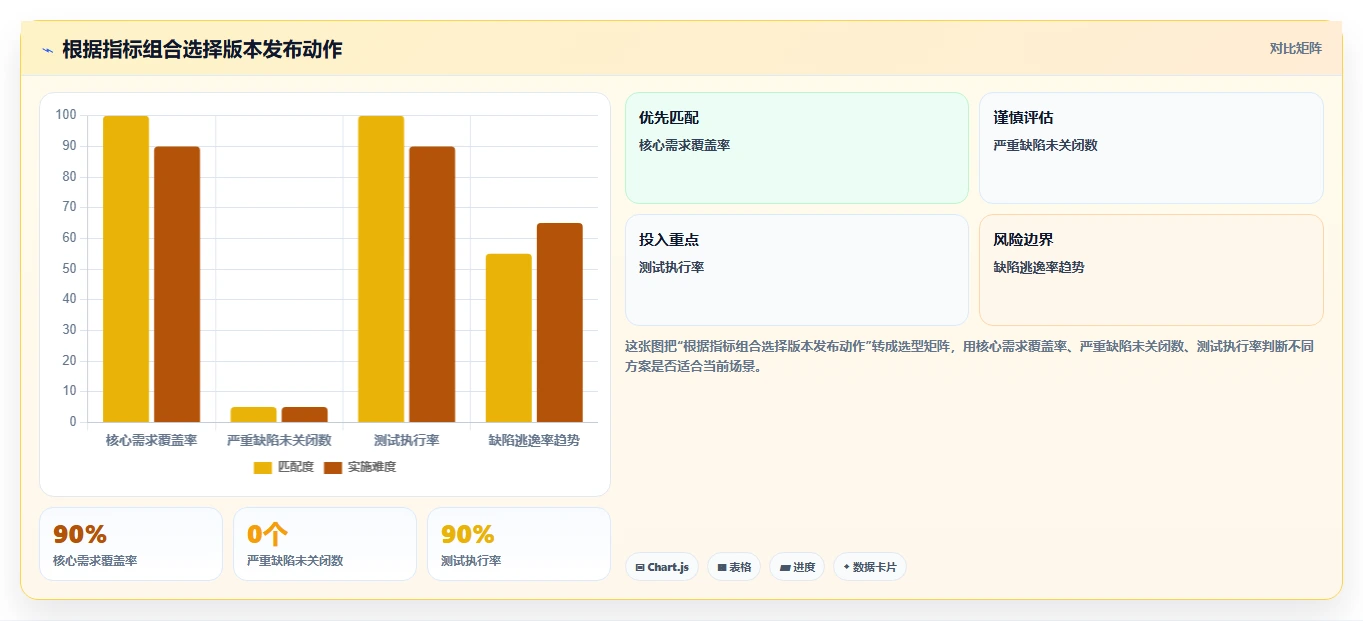Click the 表格 tag

click(x=734, y=567)
